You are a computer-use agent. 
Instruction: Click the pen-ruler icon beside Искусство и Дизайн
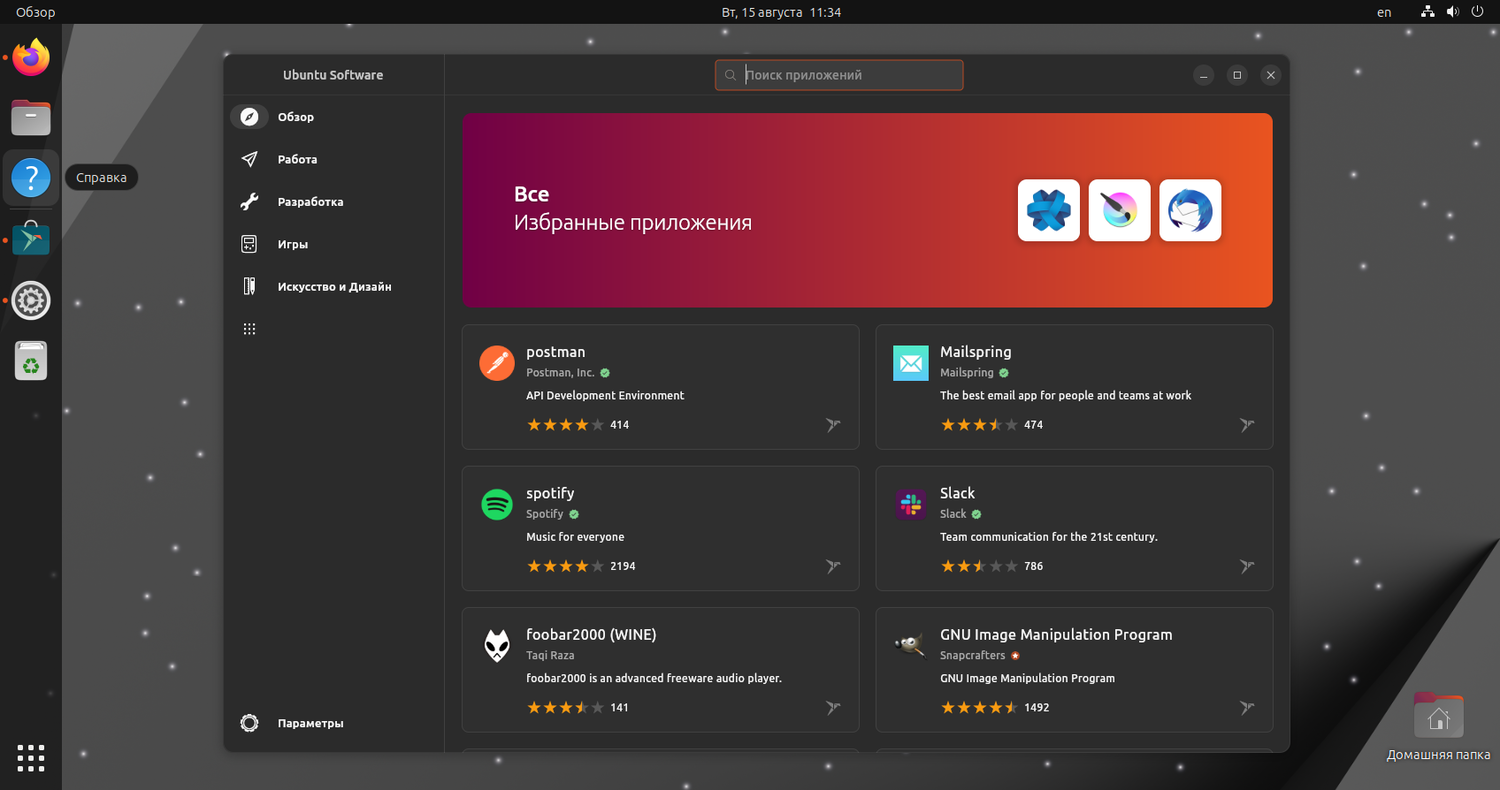click(249, 287)
